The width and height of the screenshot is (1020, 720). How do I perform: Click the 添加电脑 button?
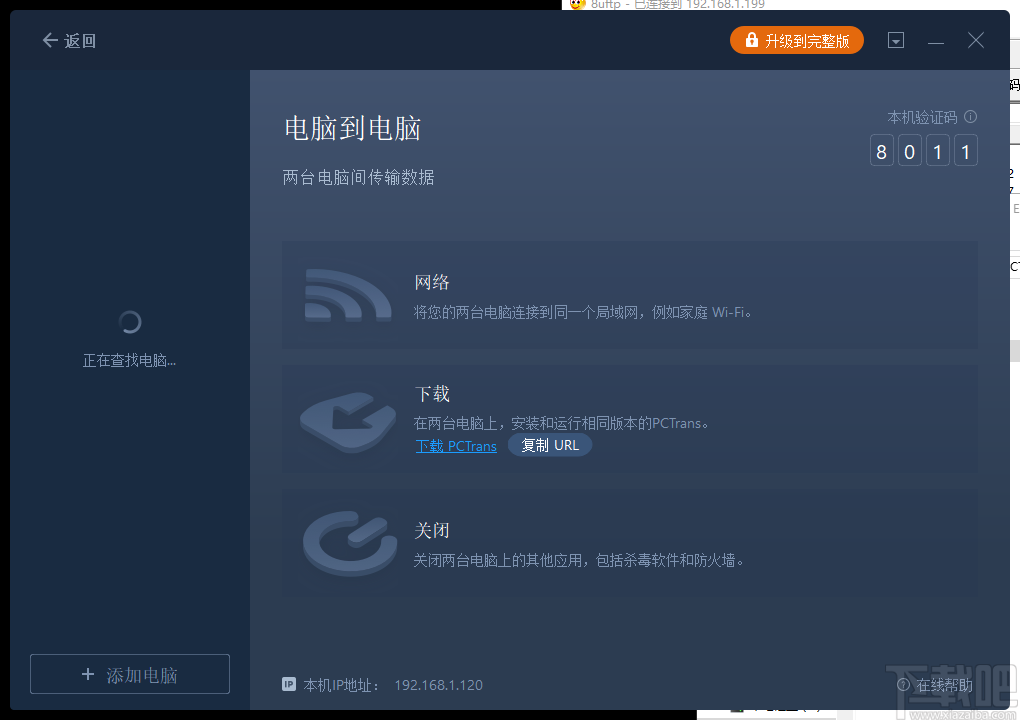coord(129,674)
